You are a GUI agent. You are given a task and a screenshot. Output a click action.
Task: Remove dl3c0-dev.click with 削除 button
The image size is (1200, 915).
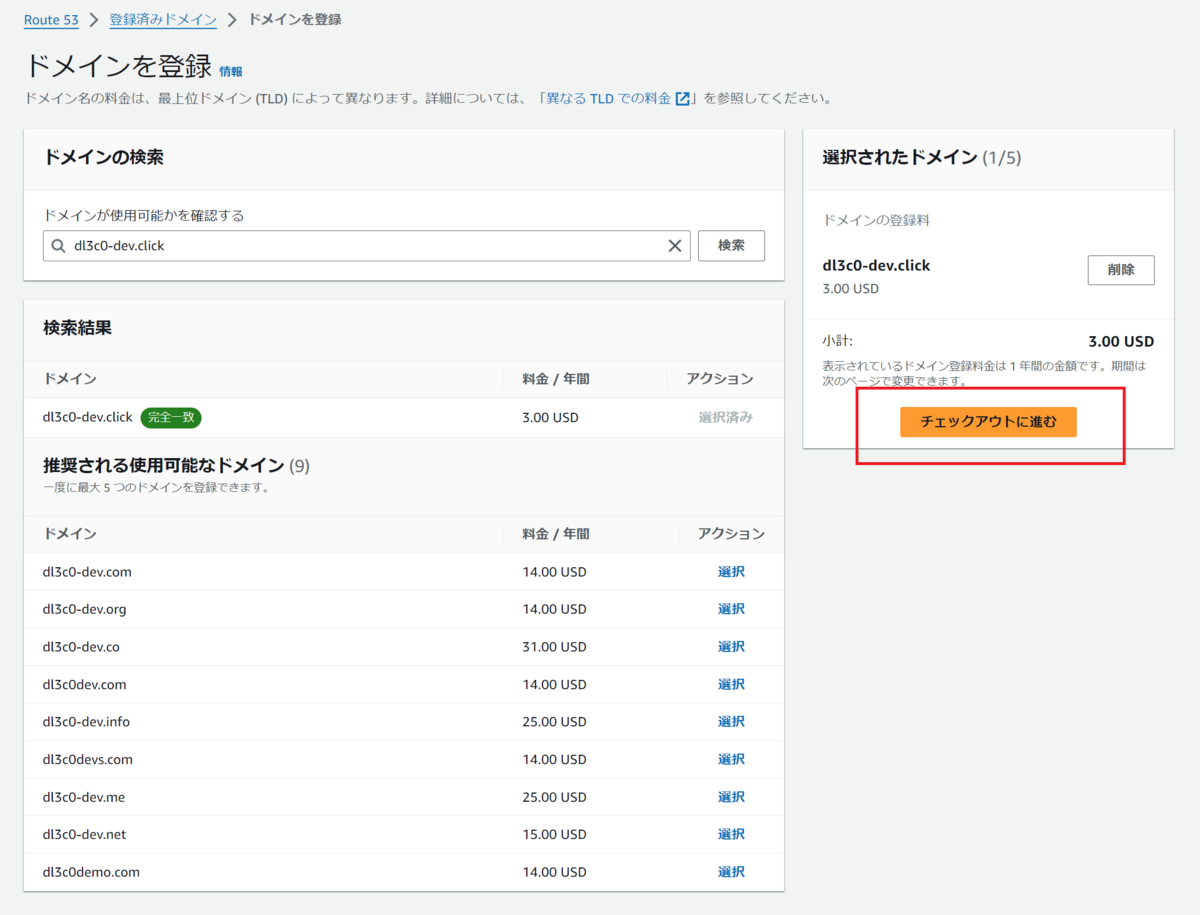(1121, 270)
